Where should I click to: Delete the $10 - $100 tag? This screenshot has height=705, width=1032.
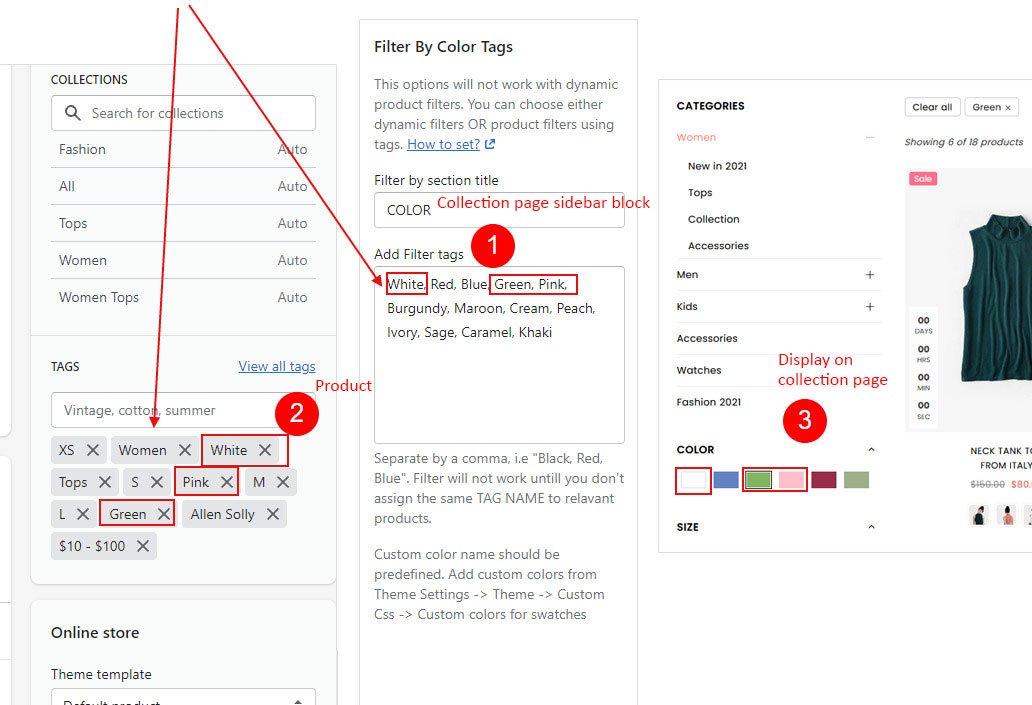tap(143, 546)
